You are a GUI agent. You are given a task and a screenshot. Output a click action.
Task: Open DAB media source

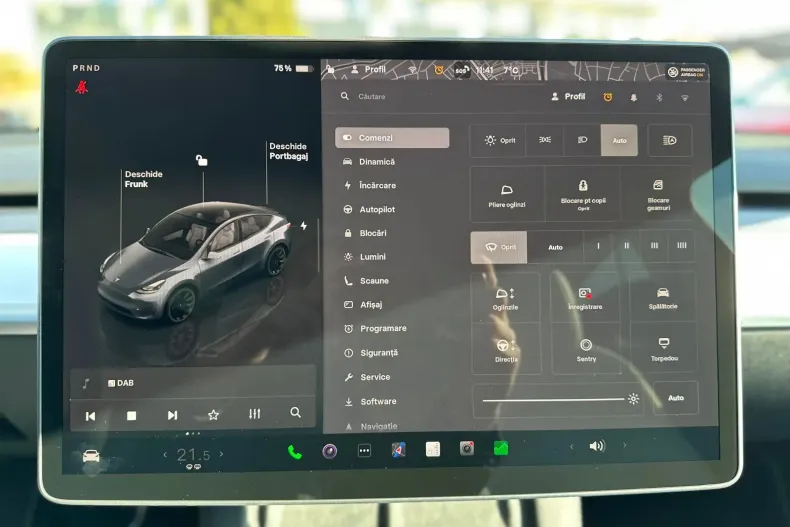point(121,383)
